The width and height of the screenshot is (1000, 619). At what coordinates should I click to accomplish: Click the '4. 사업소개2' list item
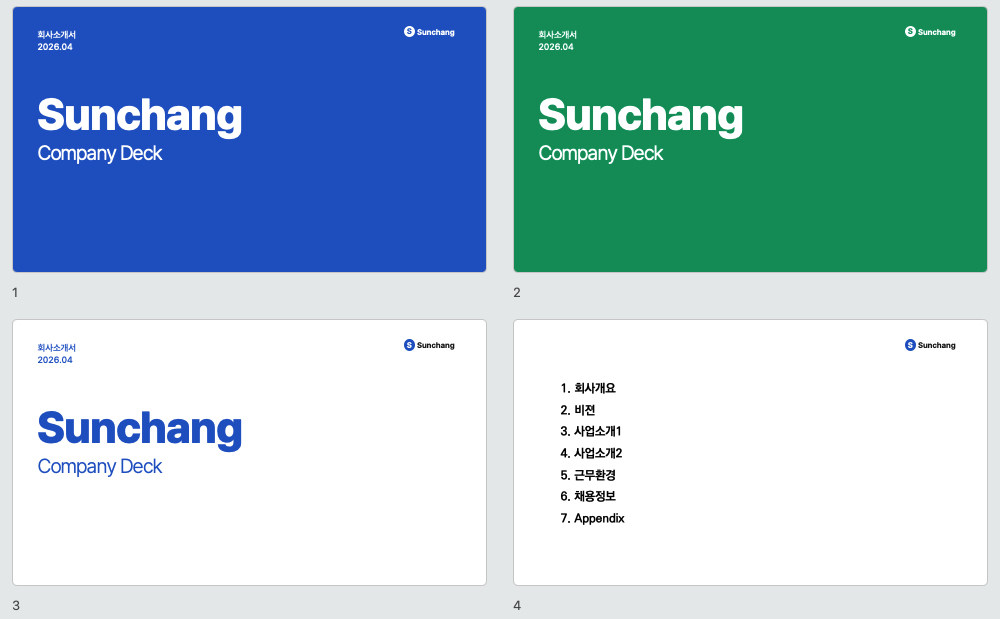[591, 453]
